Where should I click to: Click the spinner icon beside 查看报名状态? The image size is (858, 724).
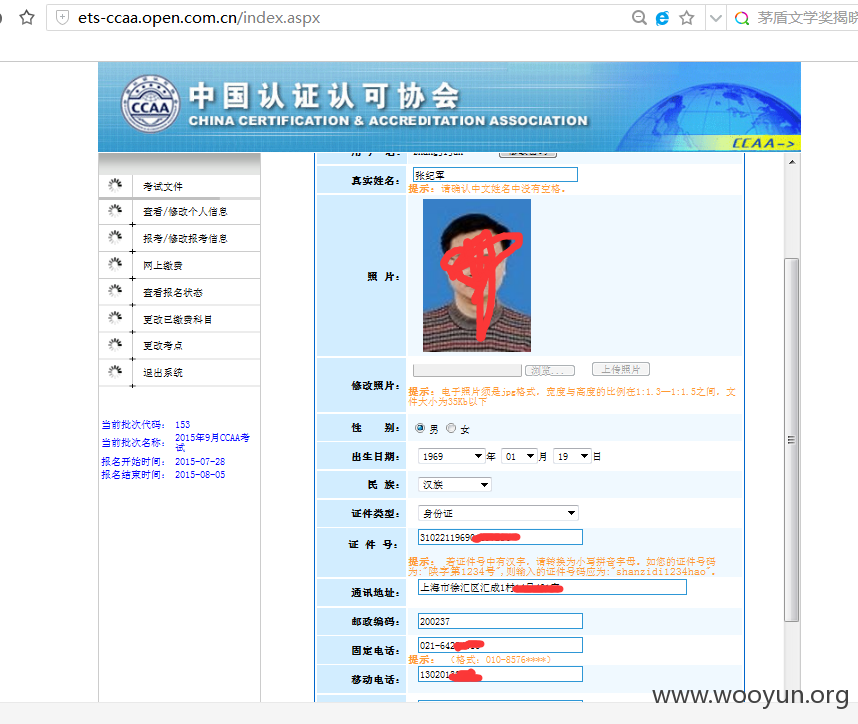(115, 291)
